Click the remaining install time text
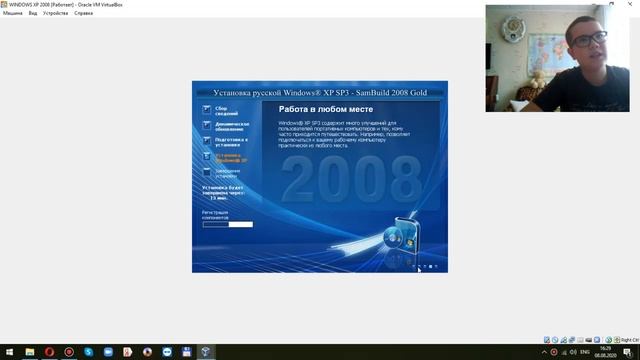 223,193
